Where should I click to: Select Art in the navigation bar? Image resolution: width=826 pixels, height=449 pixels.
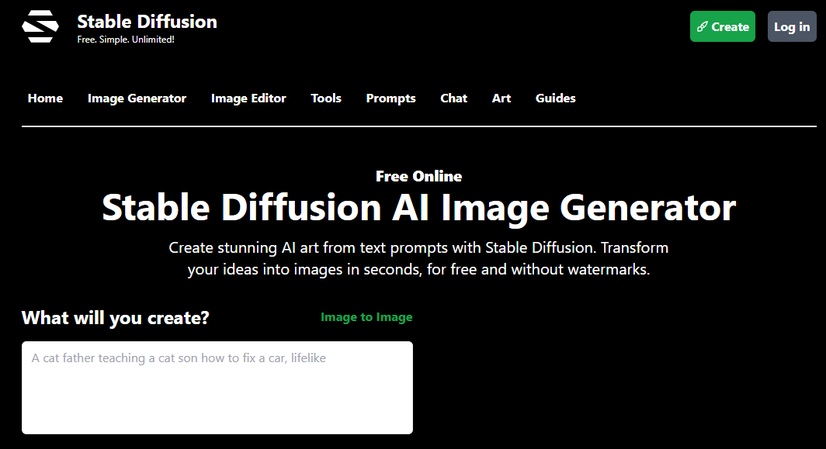click(x=502, y=98)
